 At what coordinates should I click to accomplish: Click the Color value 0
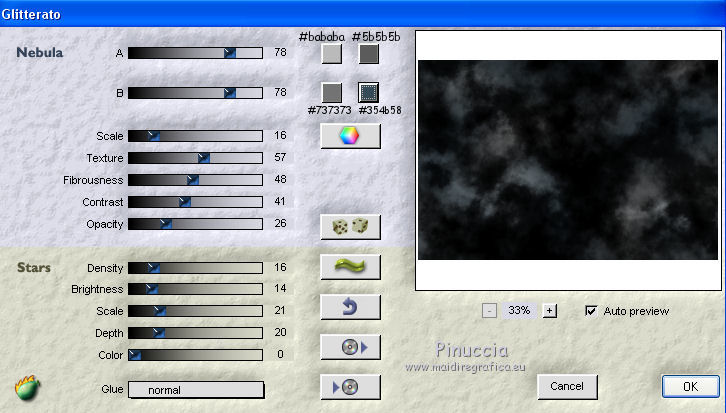coord(281,354)
